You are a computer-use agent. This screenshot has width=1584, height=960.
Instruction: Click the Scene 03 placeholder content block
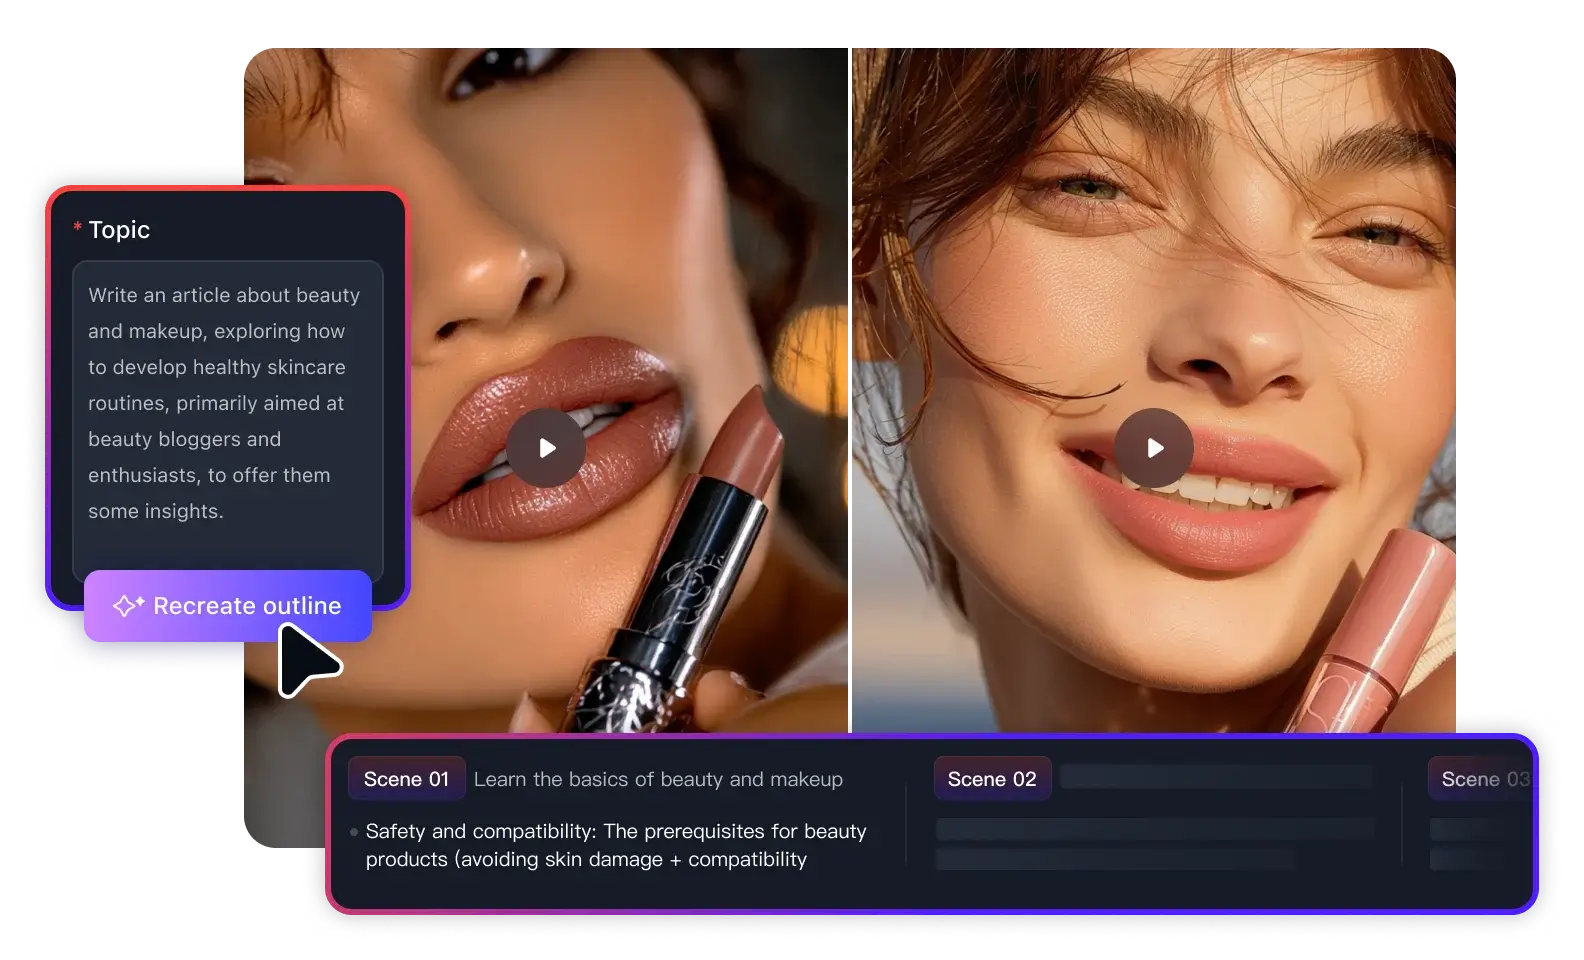coord(1465,843)
